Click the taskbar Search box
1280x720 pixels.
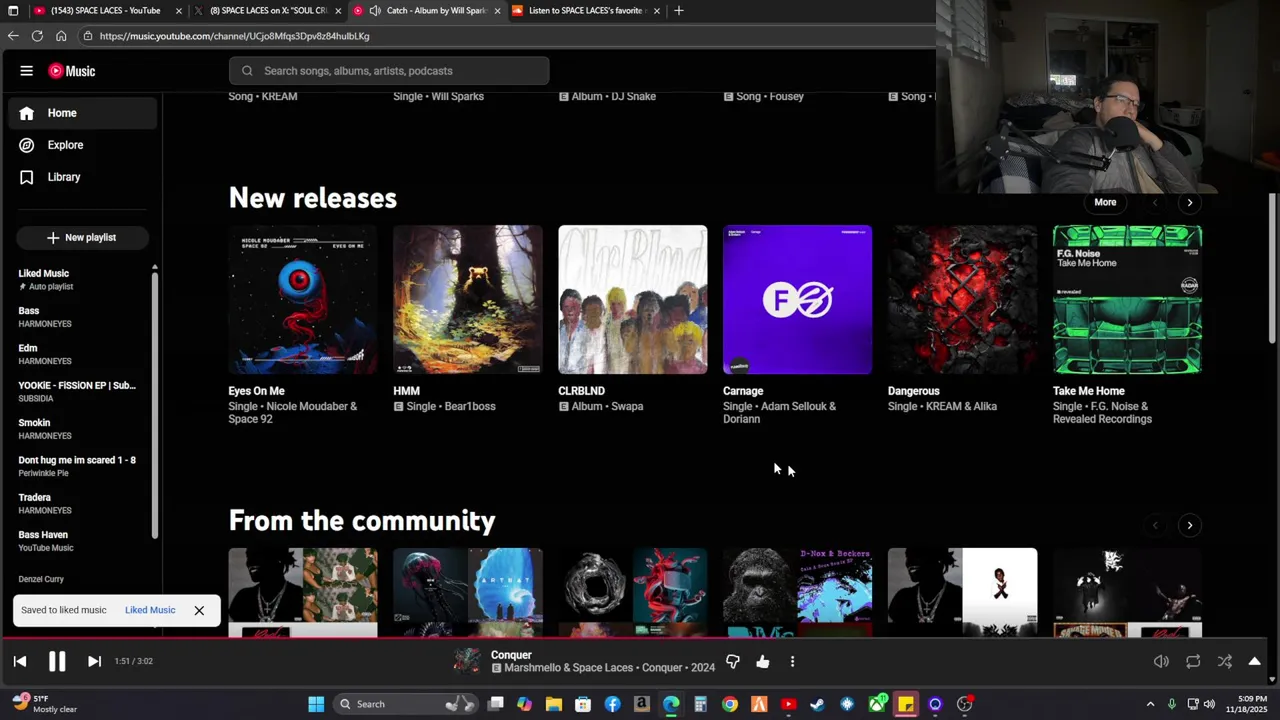pos(406,704)
